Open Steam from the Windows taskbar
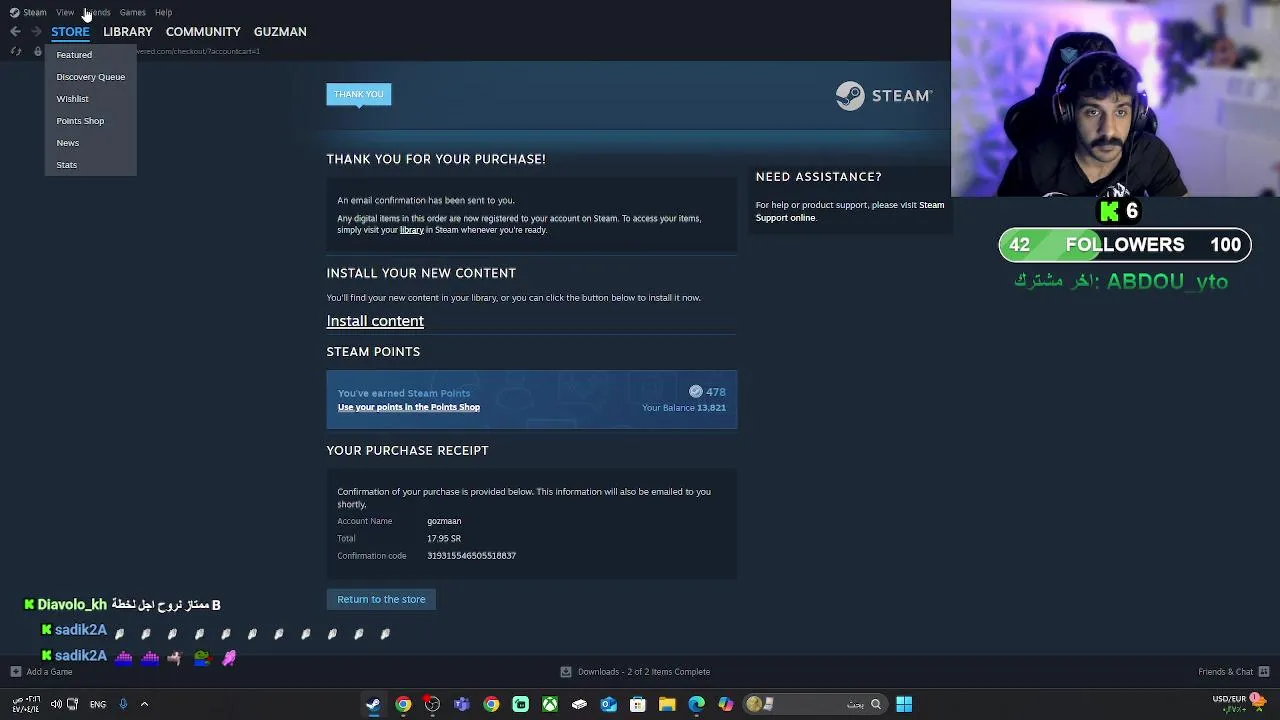1280x720 pixels. pos(373,704)
